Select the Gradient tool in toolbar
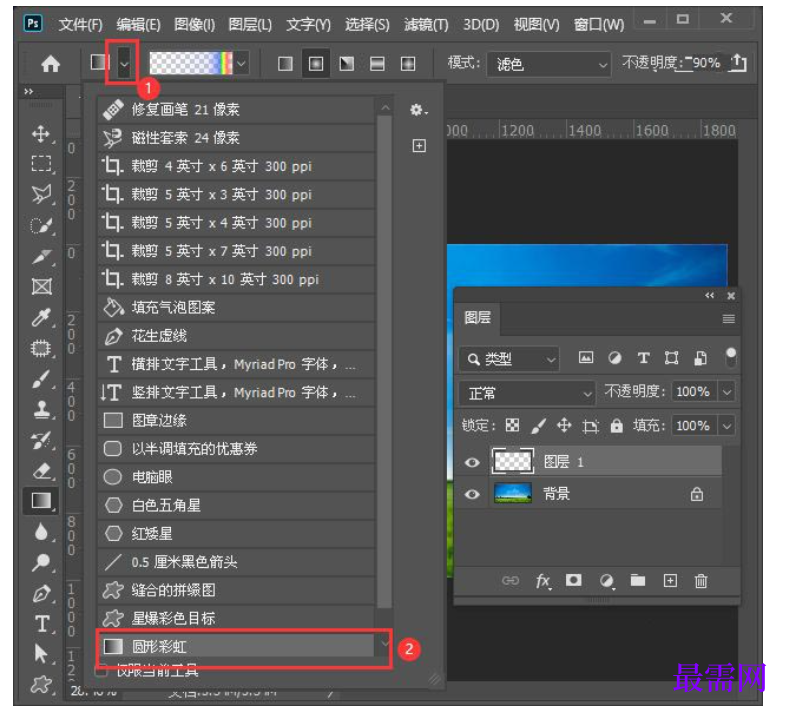Viewport: 785px width, 709px height. (41, 501)
